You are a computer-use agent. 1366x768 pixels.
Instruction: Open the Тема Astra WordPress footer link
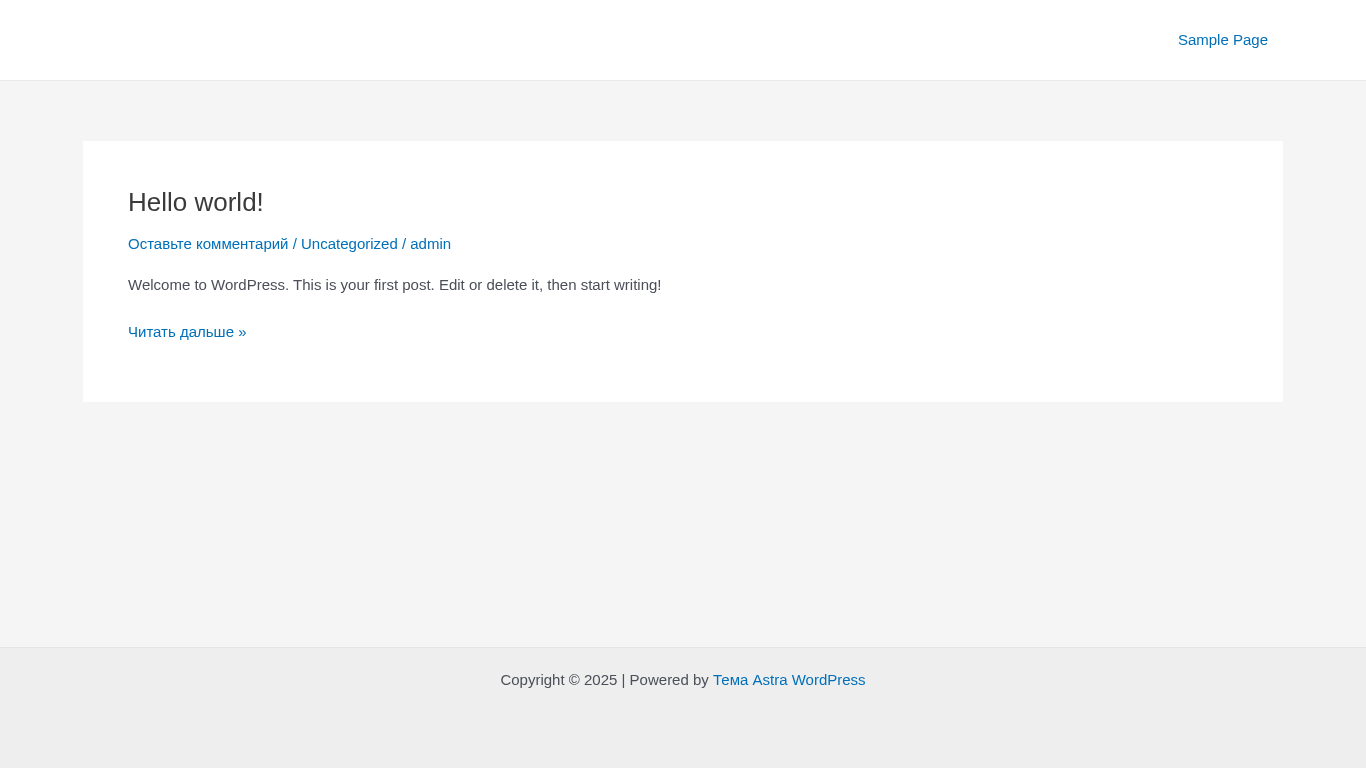[x=789, y=680]
